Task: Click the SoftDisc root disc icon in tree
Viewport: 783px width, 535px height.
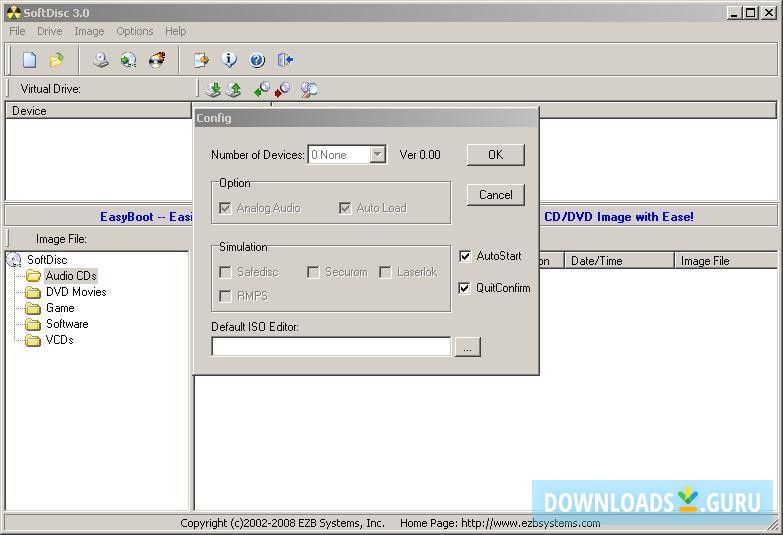Action: 13,260
